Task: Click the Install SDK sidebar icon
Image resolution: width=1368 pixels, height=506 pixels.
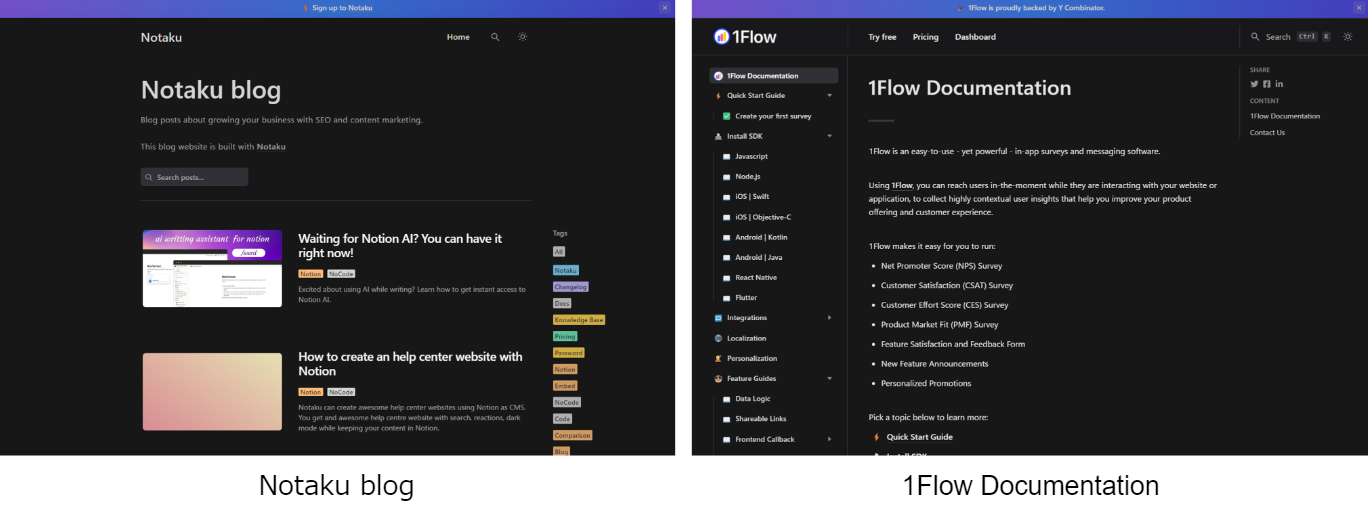Action: [x=718, y=136]
